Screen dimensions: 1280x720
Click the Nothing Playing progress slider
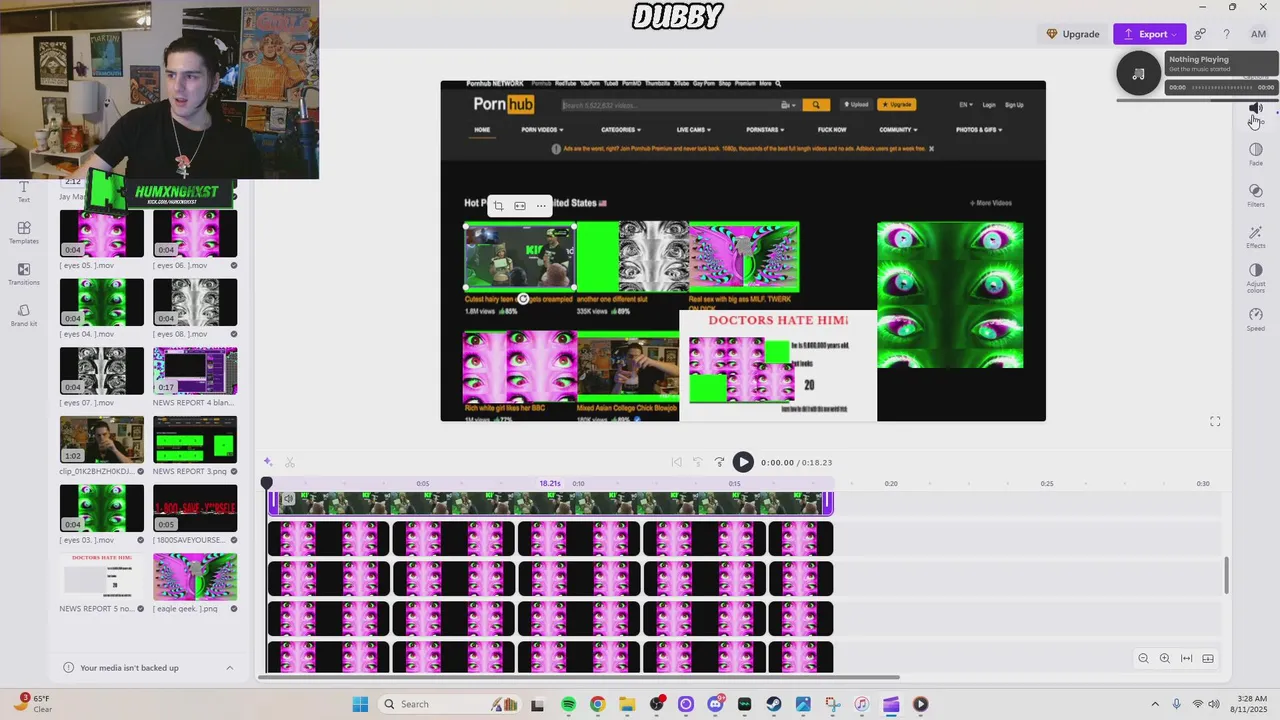[1223, 87]
